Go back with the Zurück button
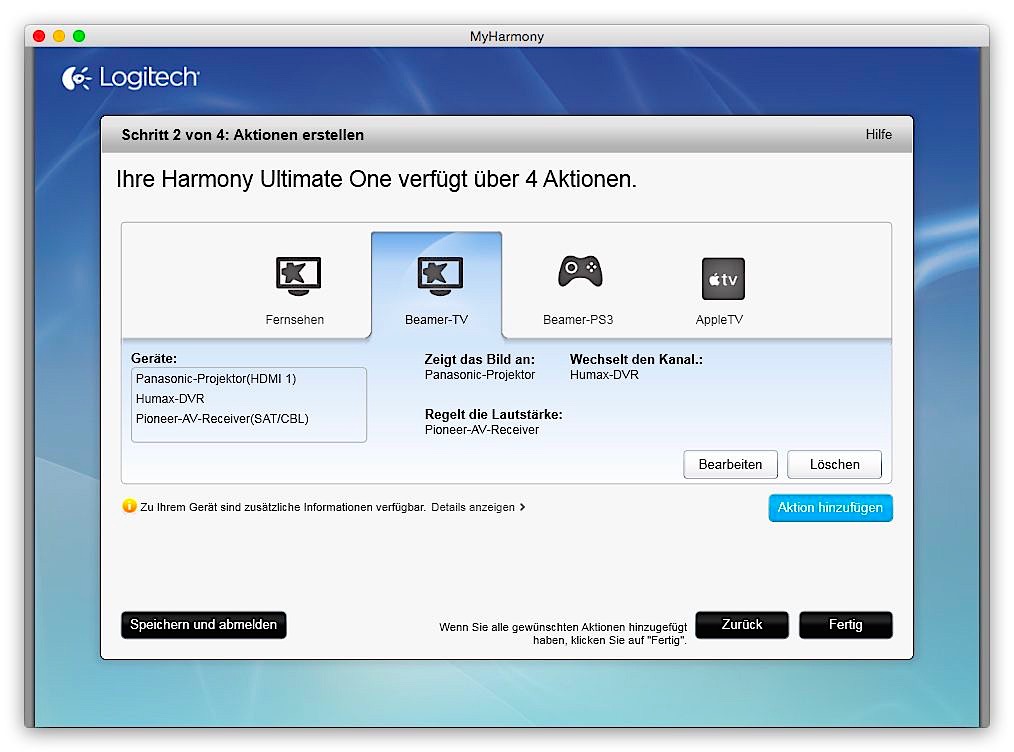Screen dimensions: 1014x752 [x=742, y=625]
